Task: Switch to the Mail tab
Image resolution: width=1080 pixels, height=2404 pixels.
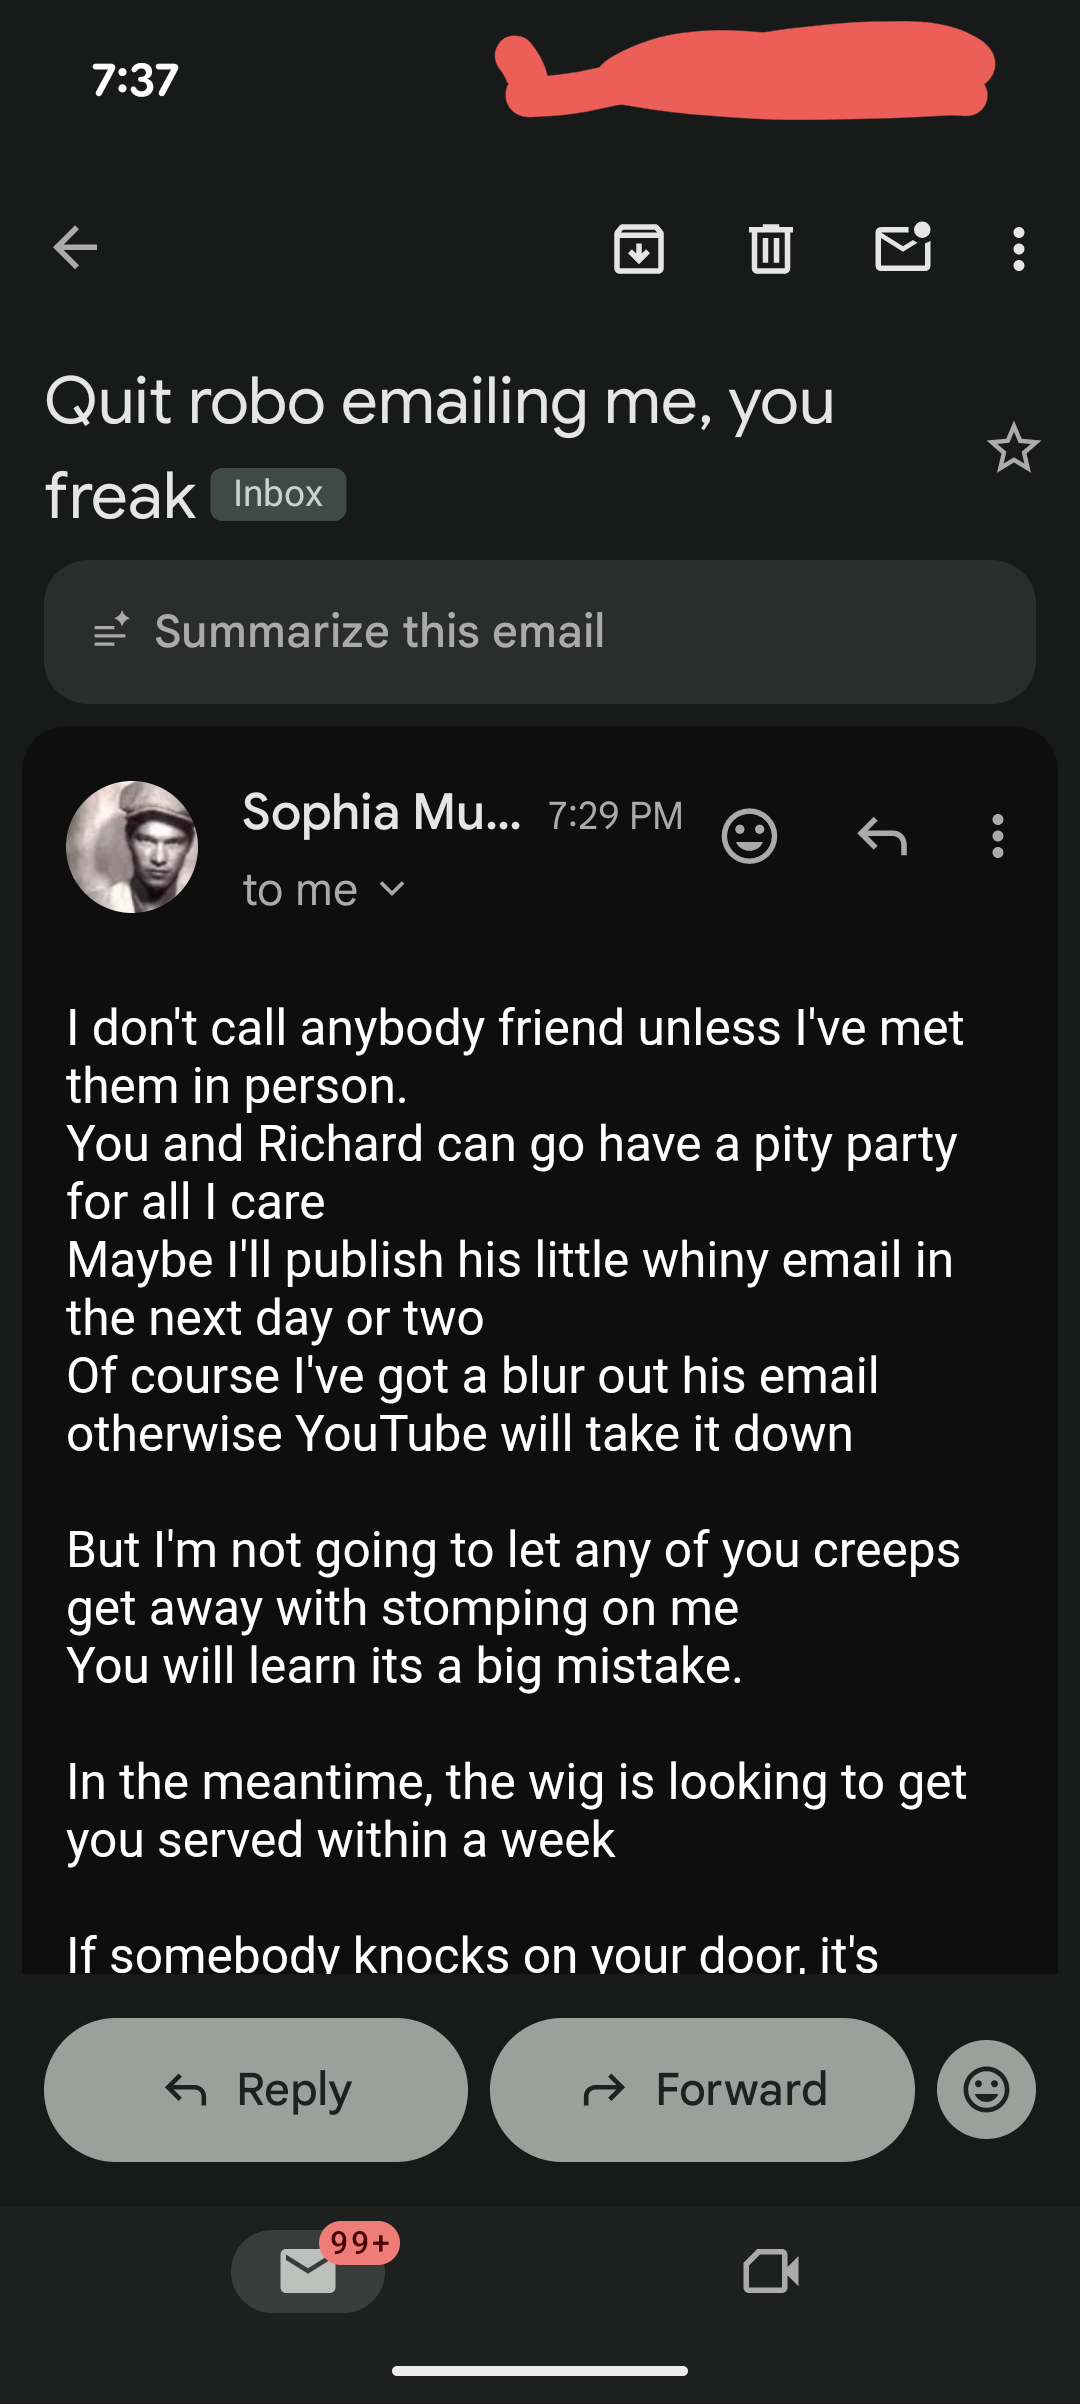Action: pyautogui.click(x=308, y=2270)
